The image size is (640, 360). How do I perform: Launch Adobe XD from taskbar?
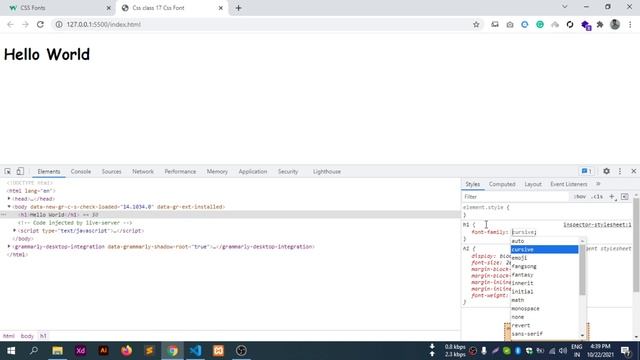coord(80,351)
